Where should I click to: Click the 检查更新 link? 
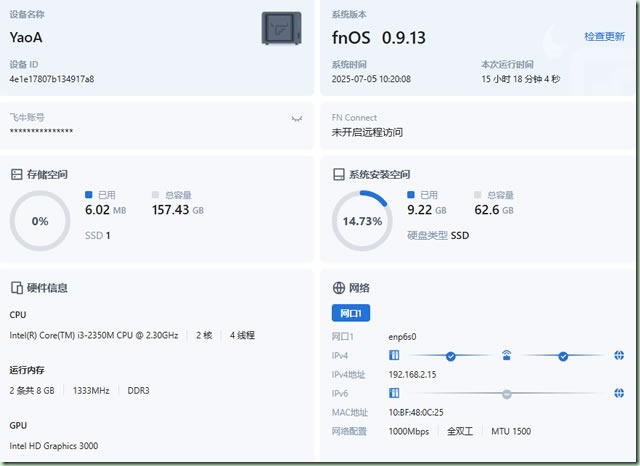pos(604,37)
